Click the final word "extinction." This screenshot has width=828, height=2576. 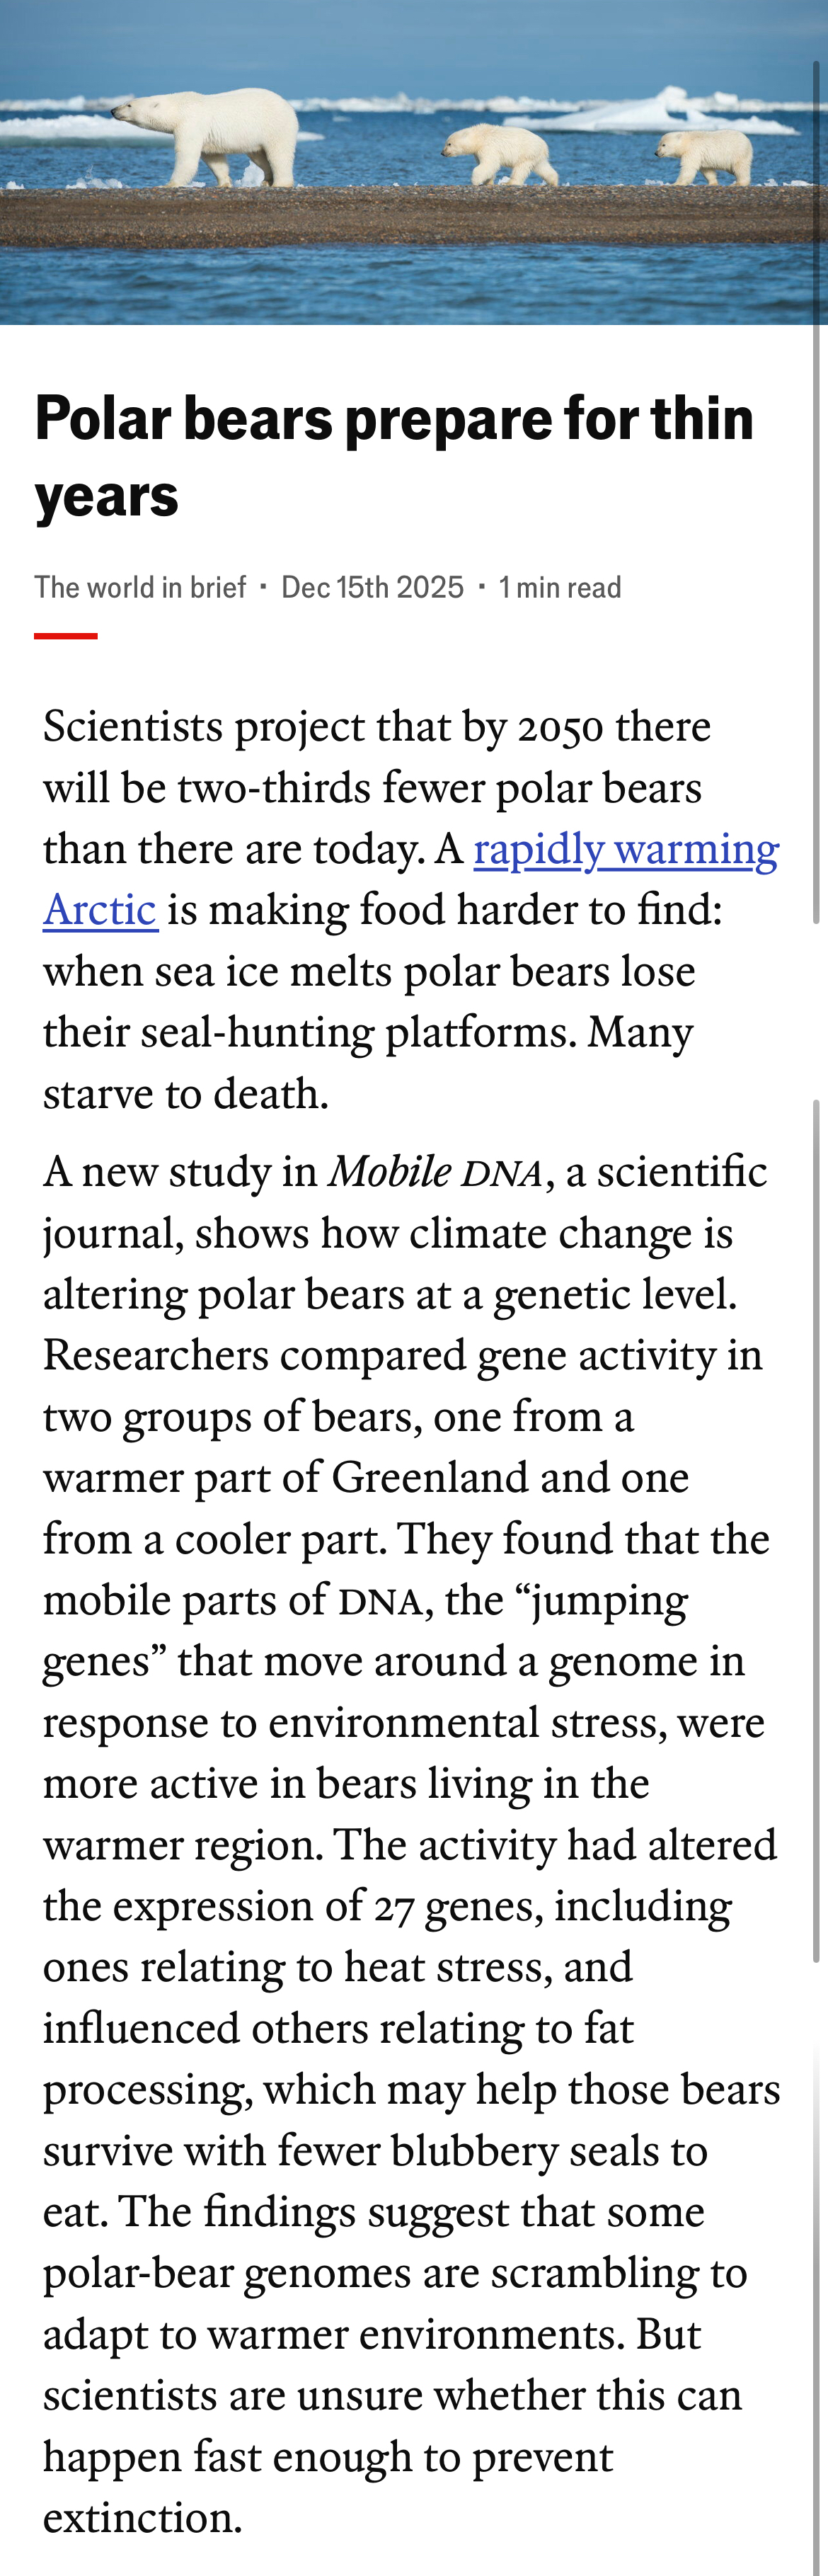pos(143,2518)
